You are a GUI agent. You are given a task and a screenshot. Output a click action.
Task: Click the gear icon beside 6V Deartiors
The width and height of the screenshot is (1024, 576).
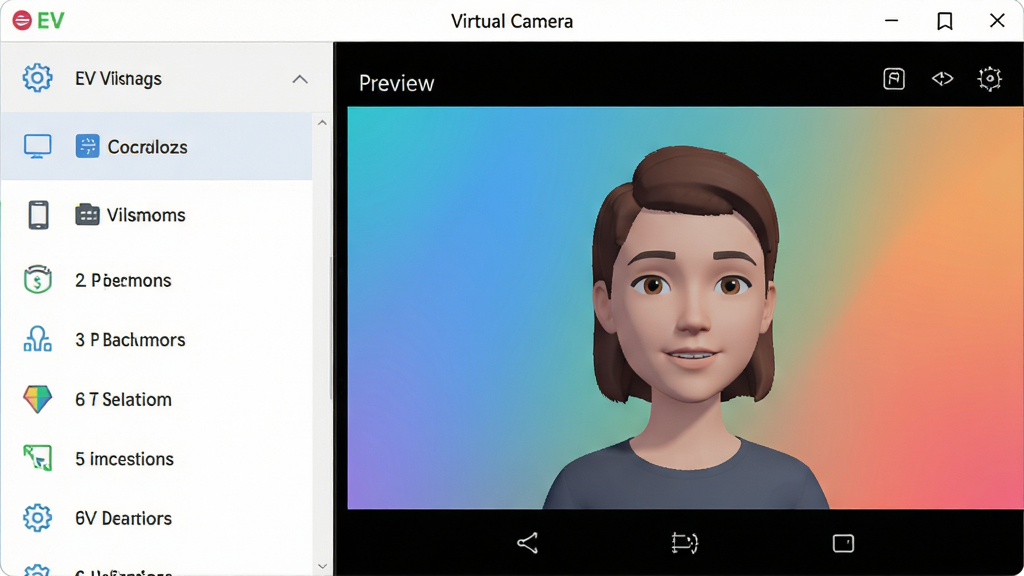37,518
